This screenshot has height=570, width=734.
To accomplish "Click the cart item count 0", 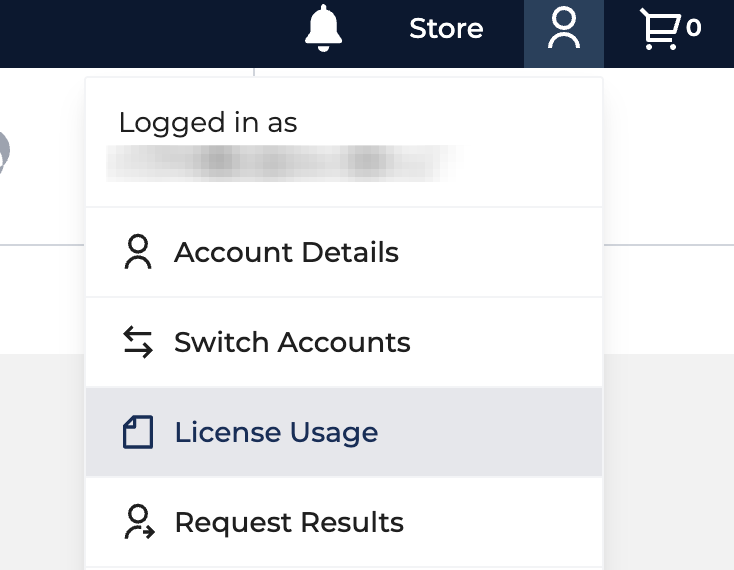I will point(693,28).
